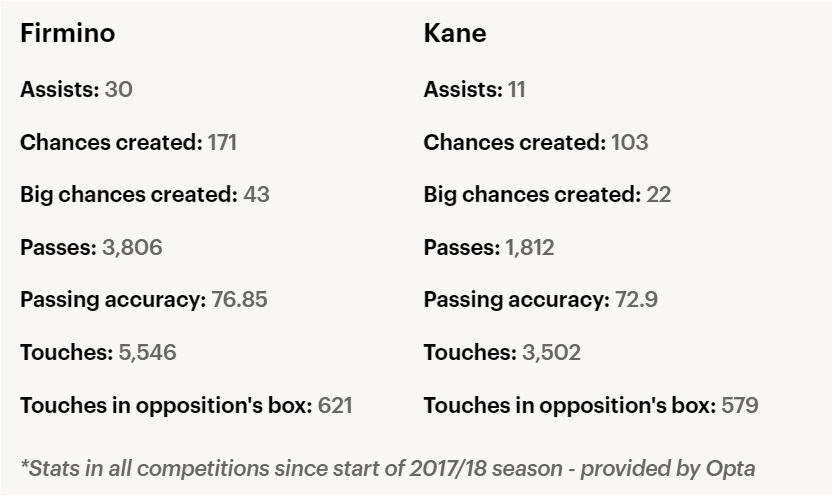Click Kane's Chances created stat 103
Image resolution: width=833 pixels, height=496 pixels.
[x=629, y=142]
